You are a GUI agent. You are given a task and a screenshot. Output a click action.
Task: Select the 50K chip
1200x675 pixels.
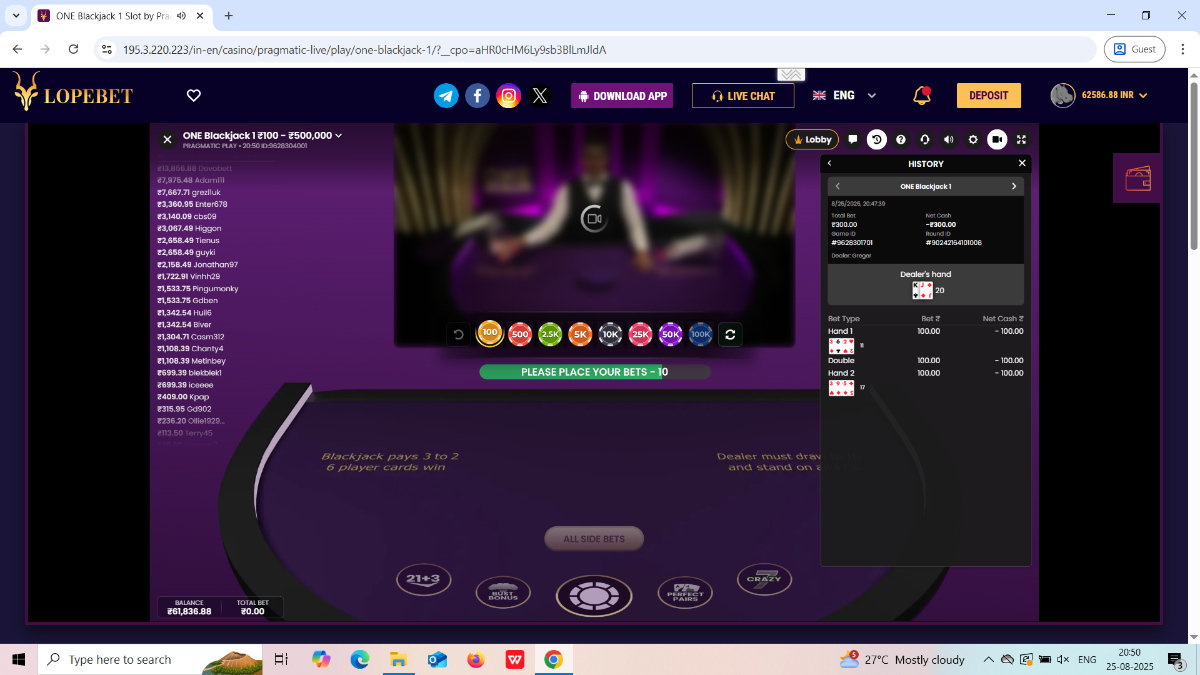(x=670, y=335)
